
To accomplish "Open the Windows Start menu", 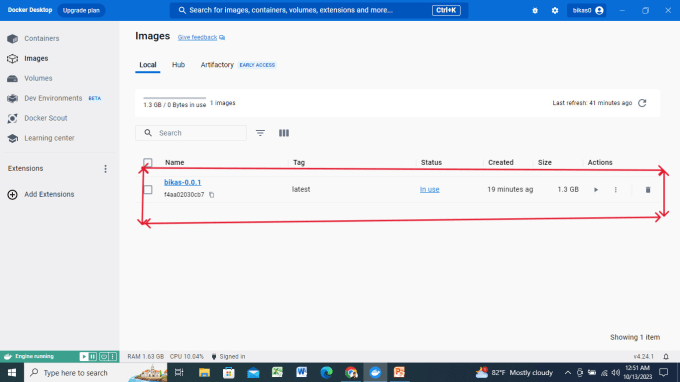I will [12, 372].
